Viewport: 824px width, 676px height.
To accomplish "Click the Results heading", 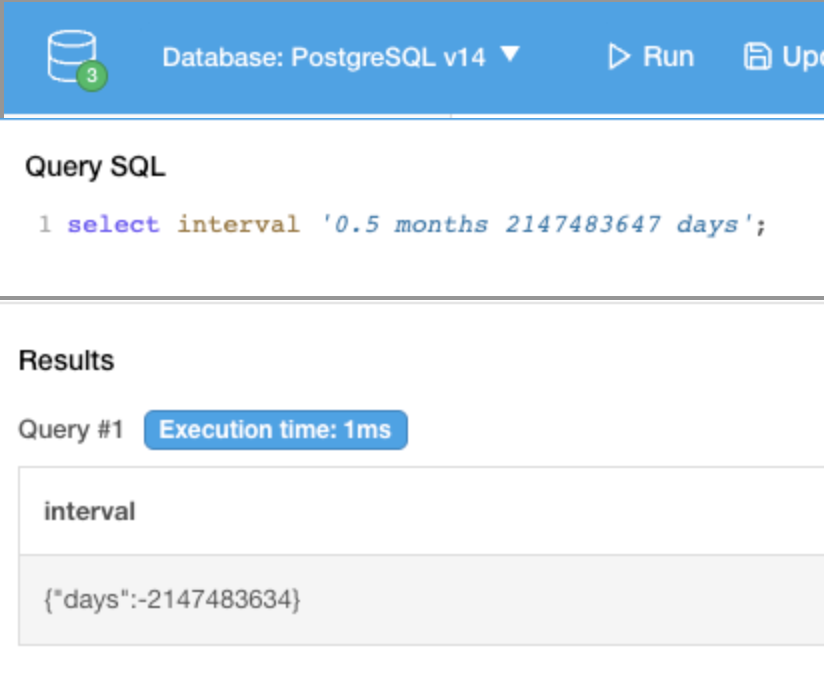I will 66,361.
